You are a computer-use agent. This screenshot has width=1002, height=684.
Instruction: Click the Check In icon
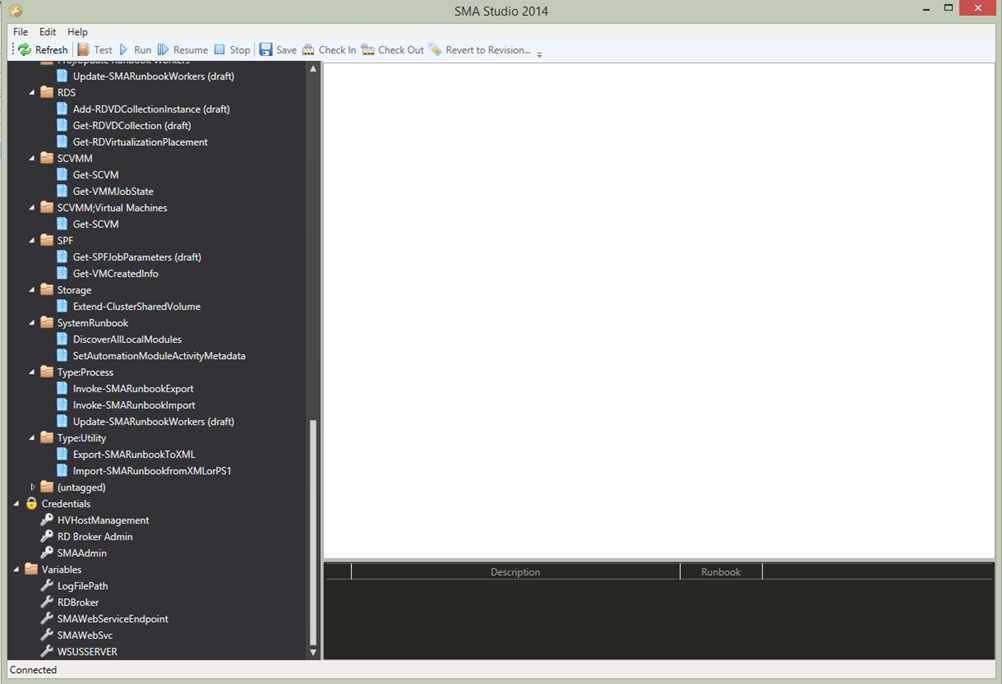[309, 50]
